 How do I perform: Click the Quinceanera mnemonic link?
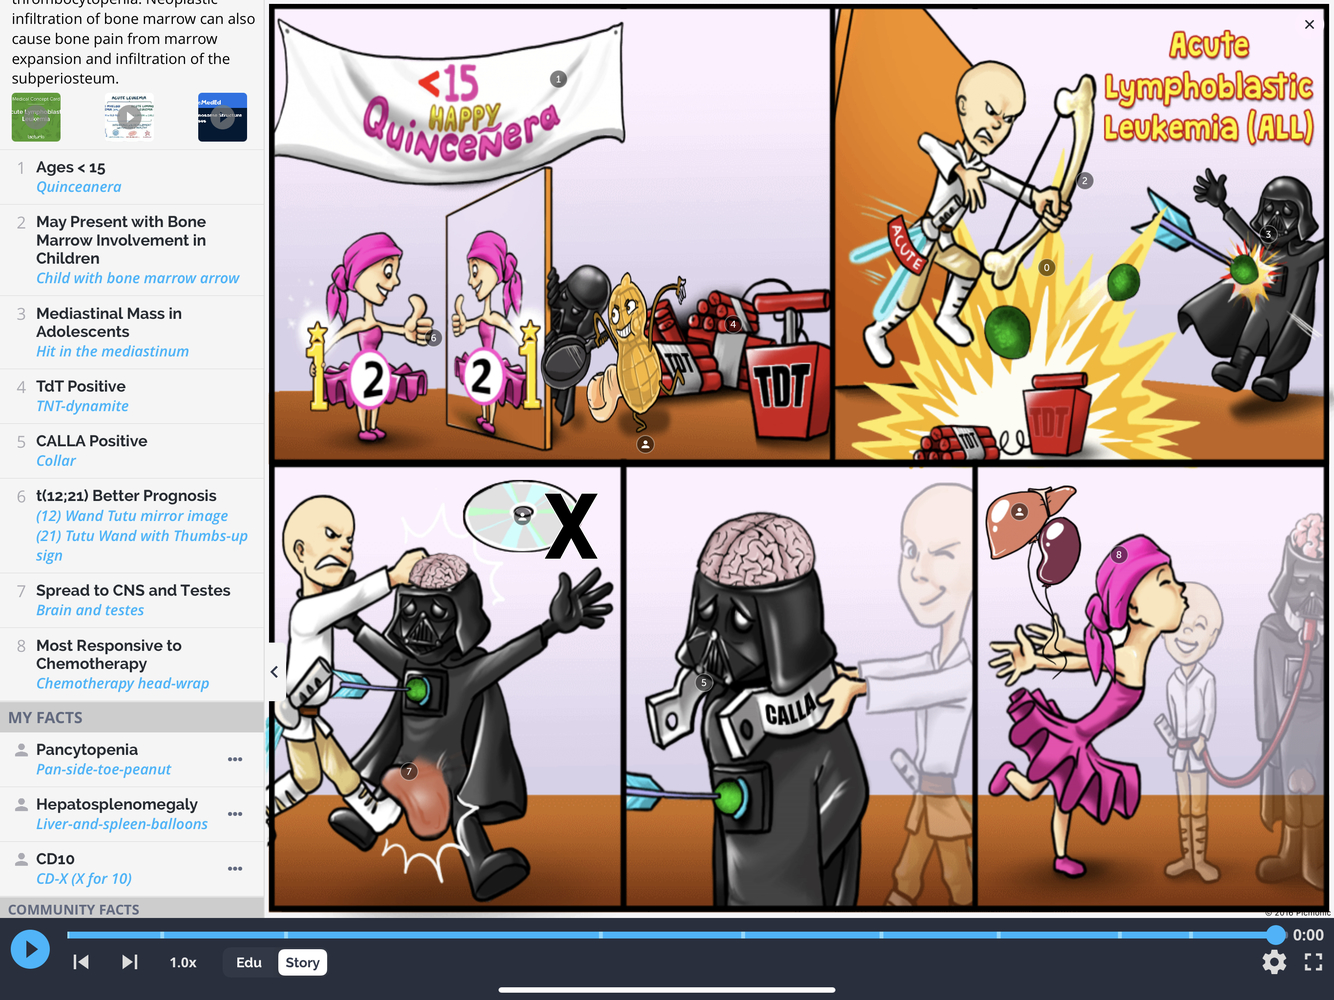(x=79, y=187)
